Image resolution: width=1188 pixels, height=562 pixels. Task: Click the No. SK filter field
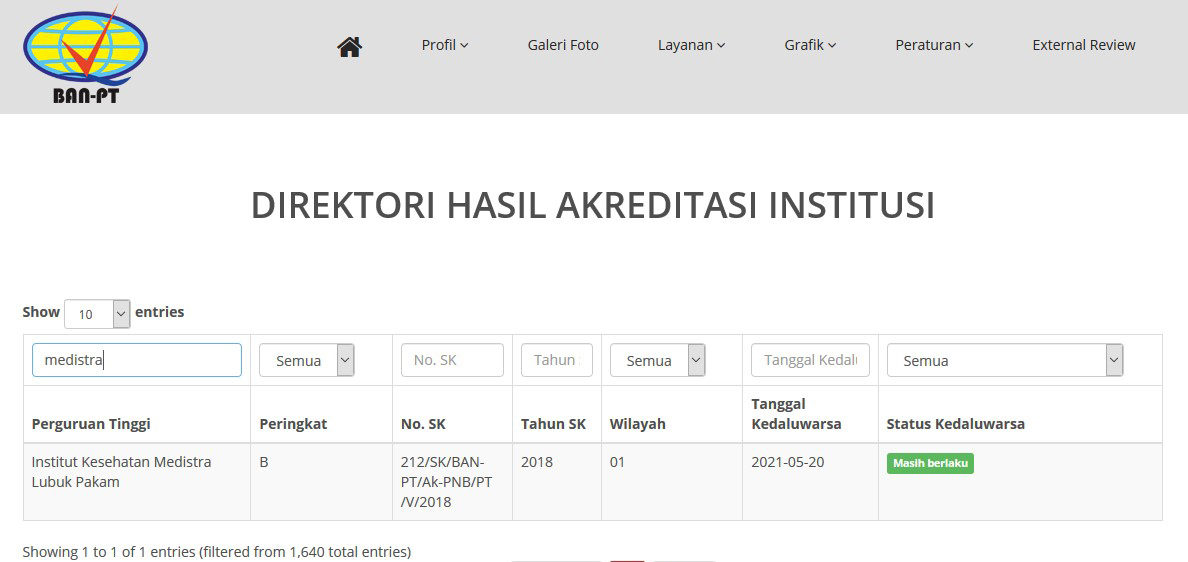[452, 360]
